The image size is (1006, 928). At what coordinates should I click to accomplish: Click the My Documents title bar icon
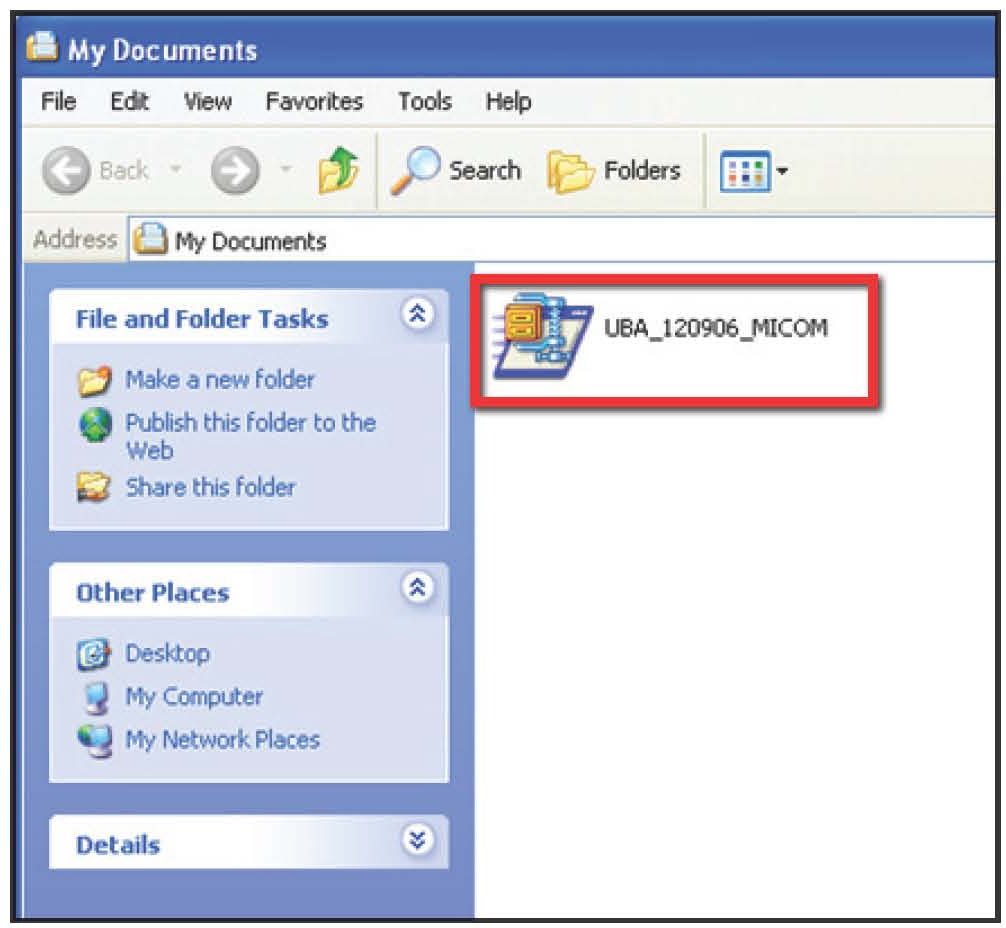point(42,47)
